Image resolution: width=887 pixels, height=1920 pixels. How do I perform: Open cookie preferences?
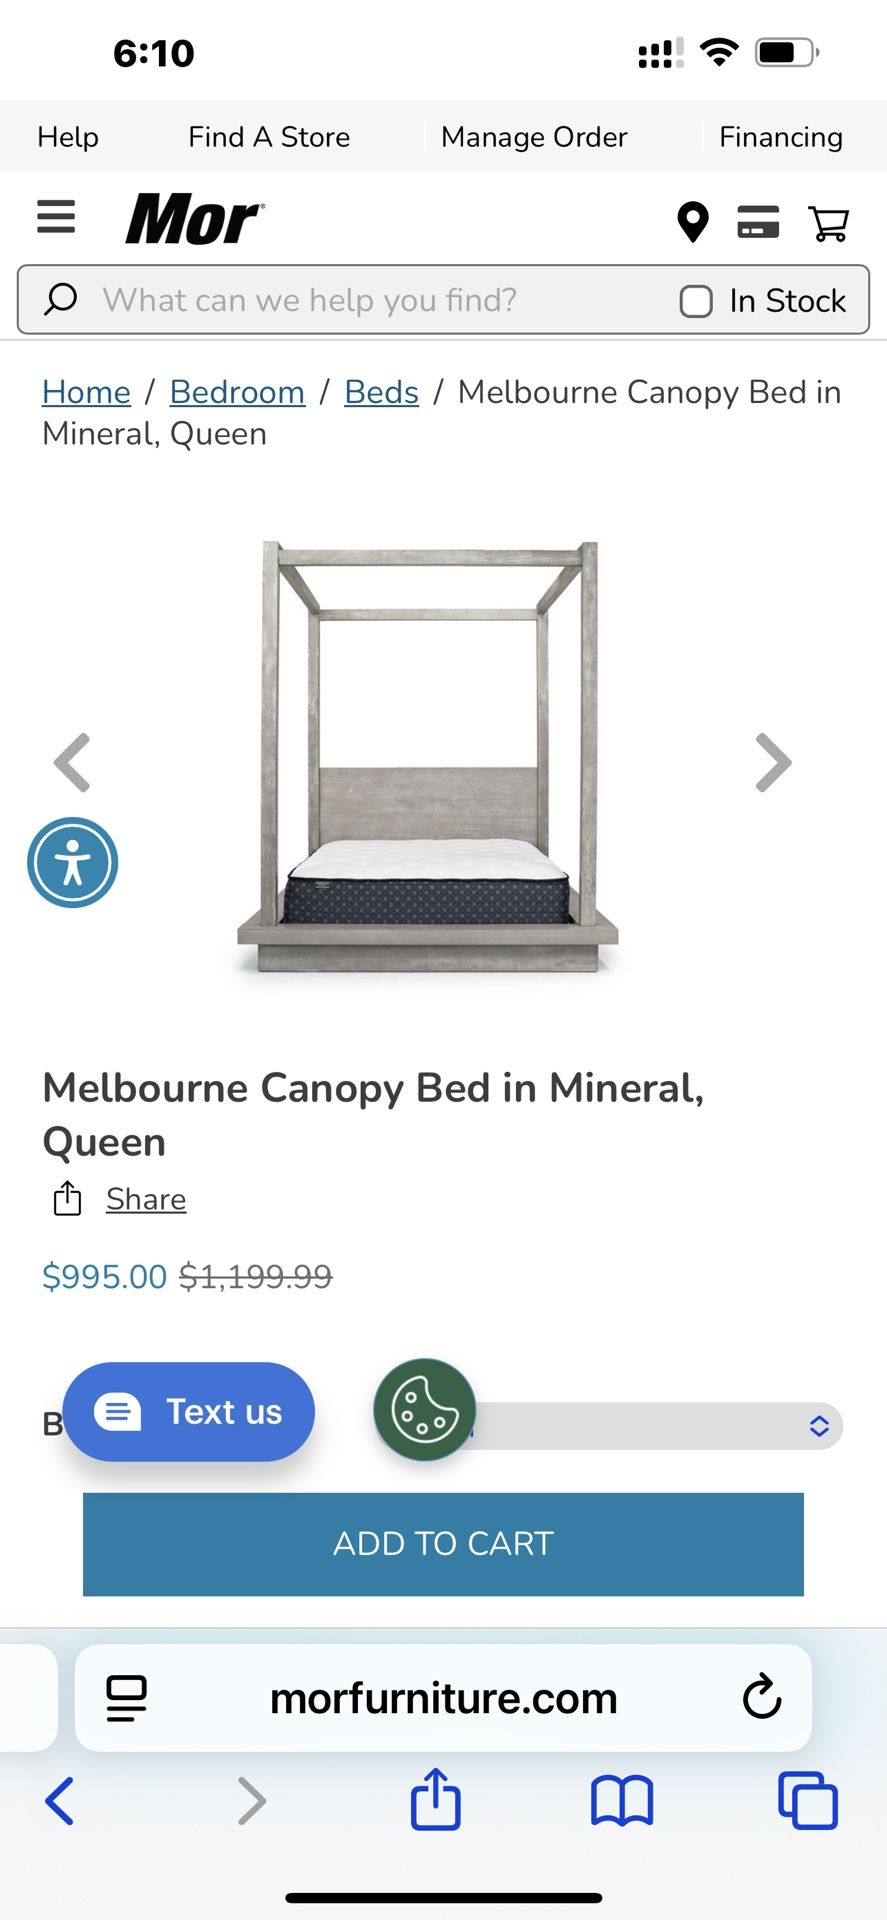(x=425, y=1409)
